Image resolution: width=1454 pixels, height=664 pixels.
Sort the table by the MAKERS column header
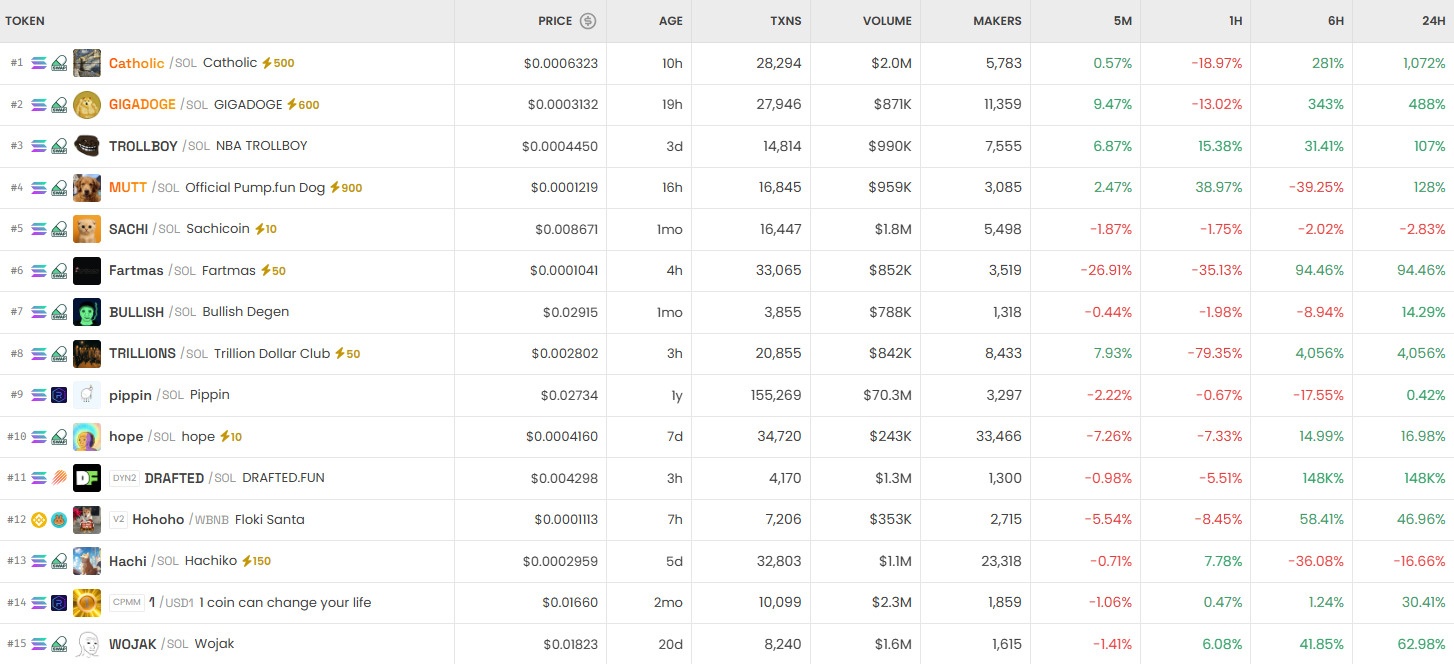[x=995, y=21]
